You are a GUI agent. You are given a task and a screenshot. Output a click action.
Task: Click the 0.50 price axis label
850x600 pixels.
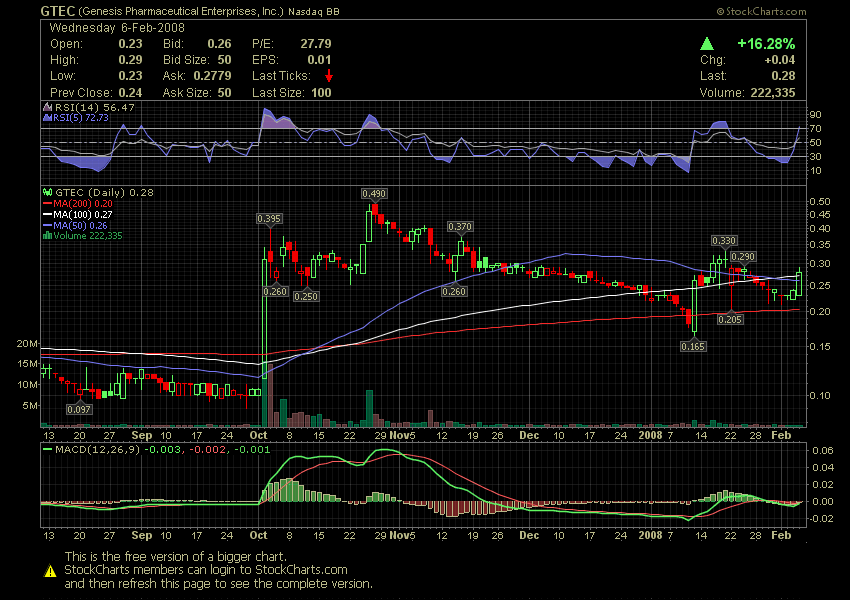point(820,201)
